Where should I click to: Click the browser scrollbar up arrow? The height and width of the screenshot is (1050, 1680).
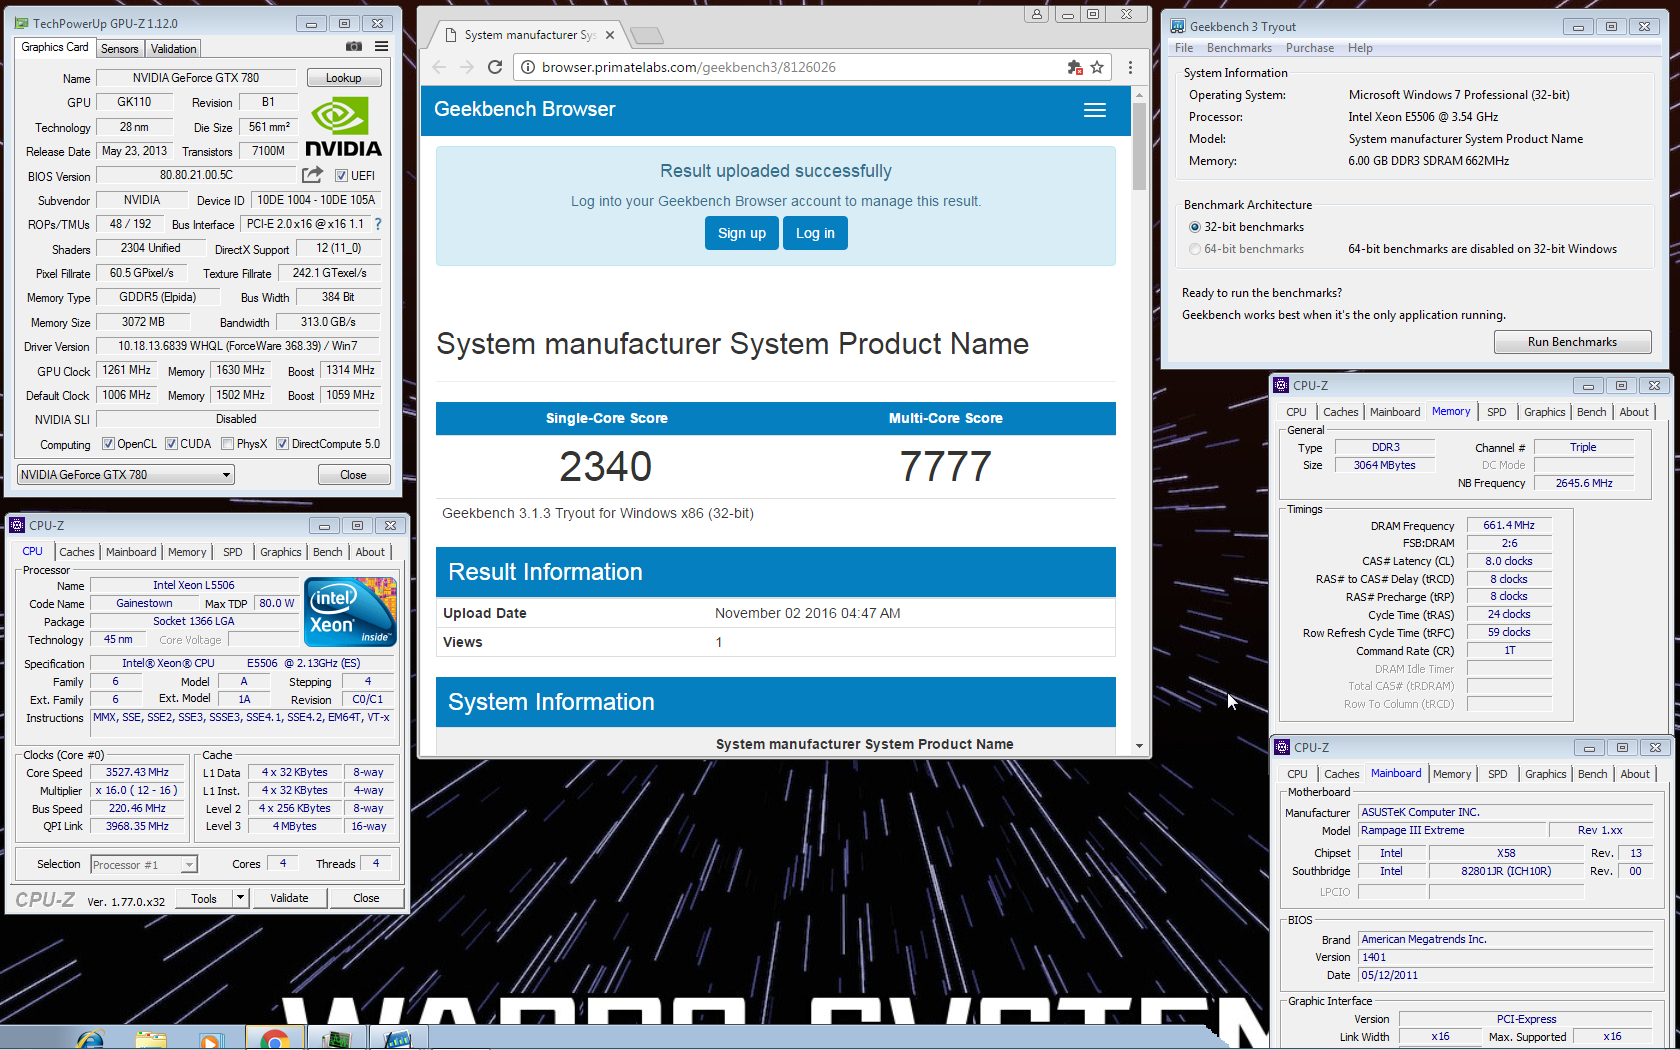tap(1139, 94)
